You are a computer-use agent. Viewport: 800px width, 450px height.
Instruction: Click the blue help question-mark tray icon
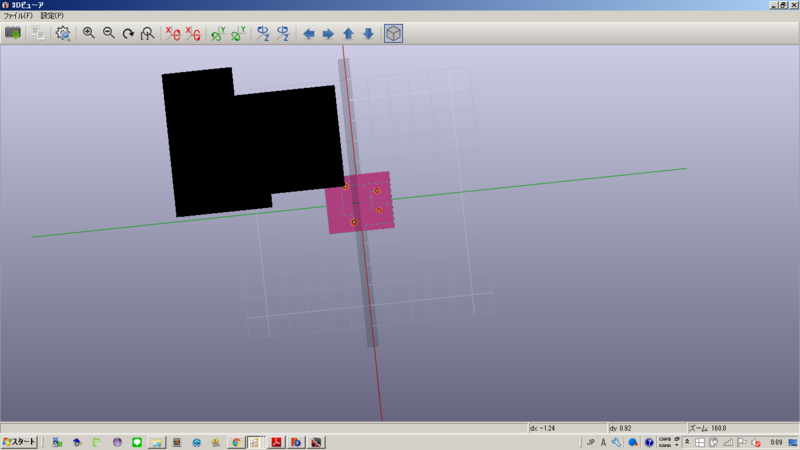[x=648, y=442]
